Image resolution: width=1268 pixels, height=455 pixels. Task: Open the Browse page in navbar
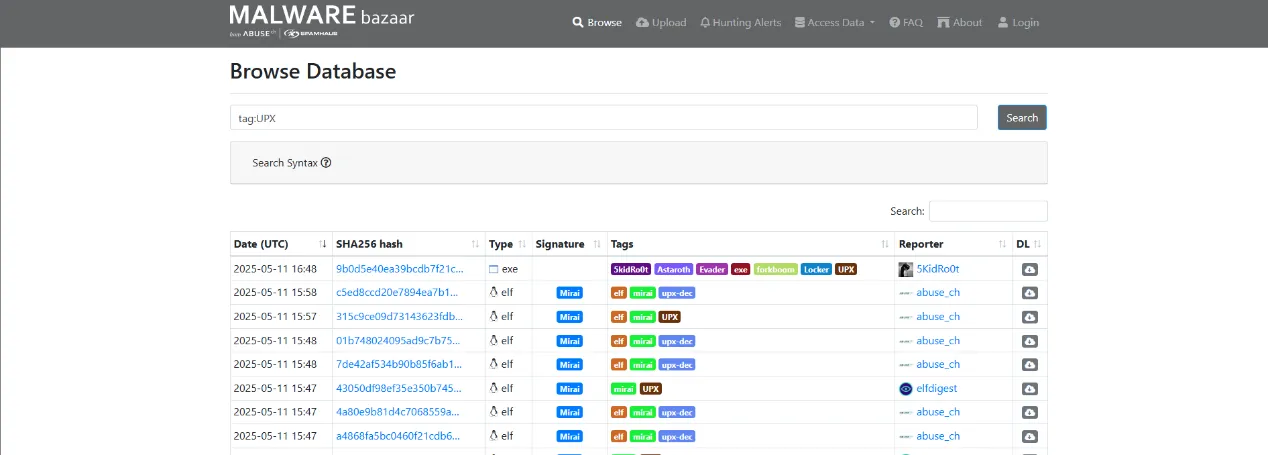(597, 22)
